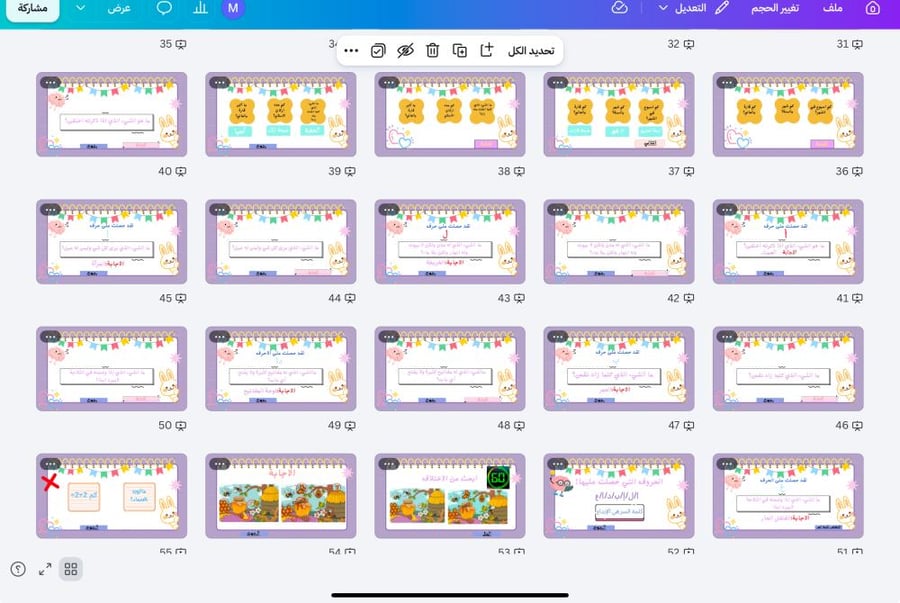Delete selected pages with trash icon
This screenshot has height=603, width=900.
pyautogui.click(x=432, y=50)
